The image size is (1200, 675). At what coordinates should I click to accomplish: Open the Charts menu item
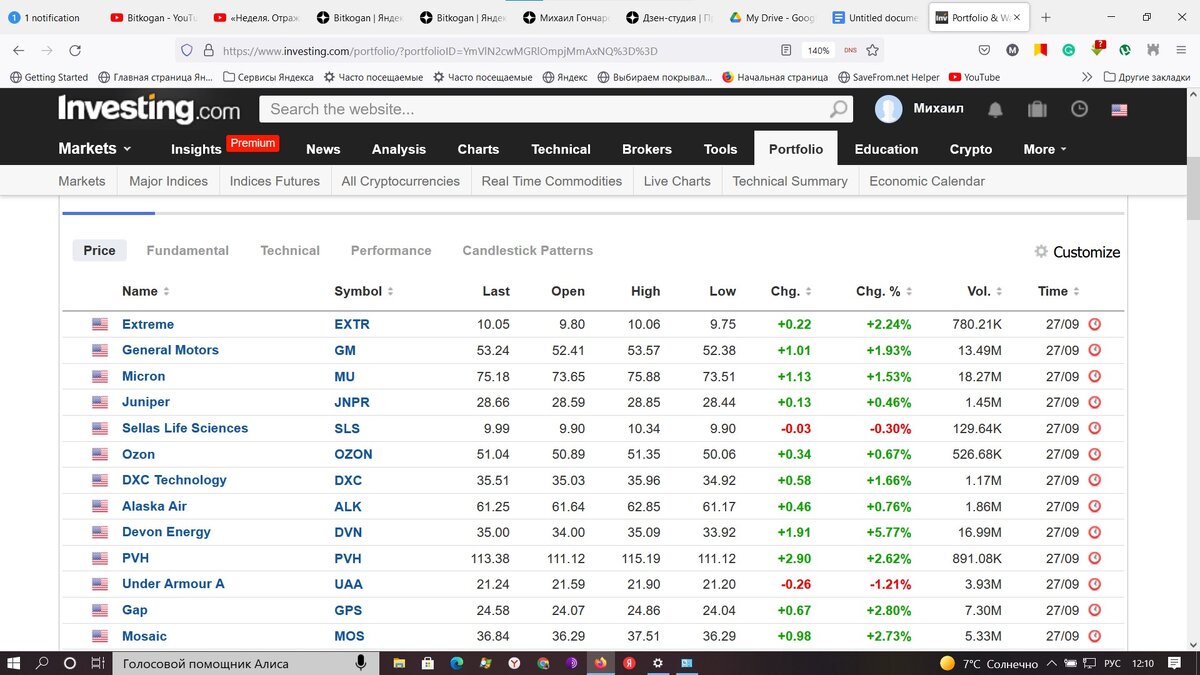tap(478, 149)
